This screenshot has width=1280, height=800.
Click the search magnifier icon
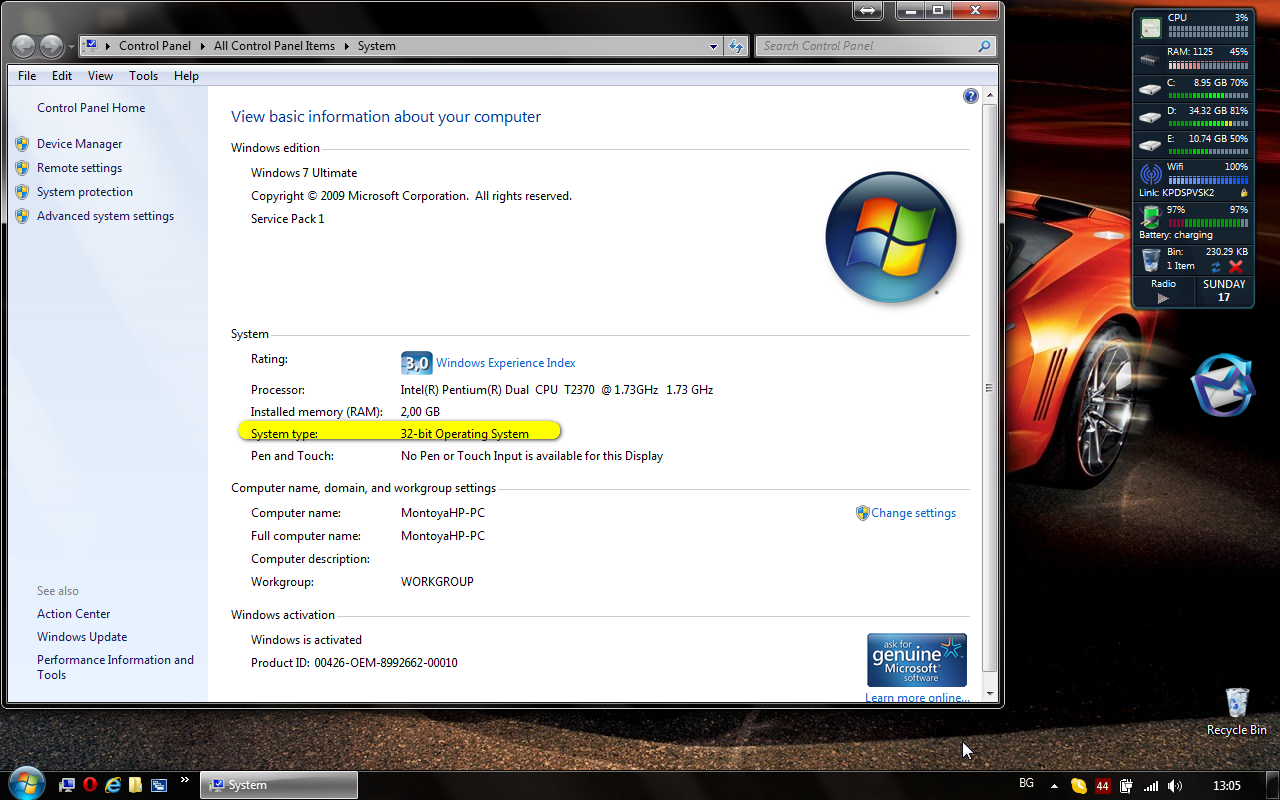pos(984,46)
